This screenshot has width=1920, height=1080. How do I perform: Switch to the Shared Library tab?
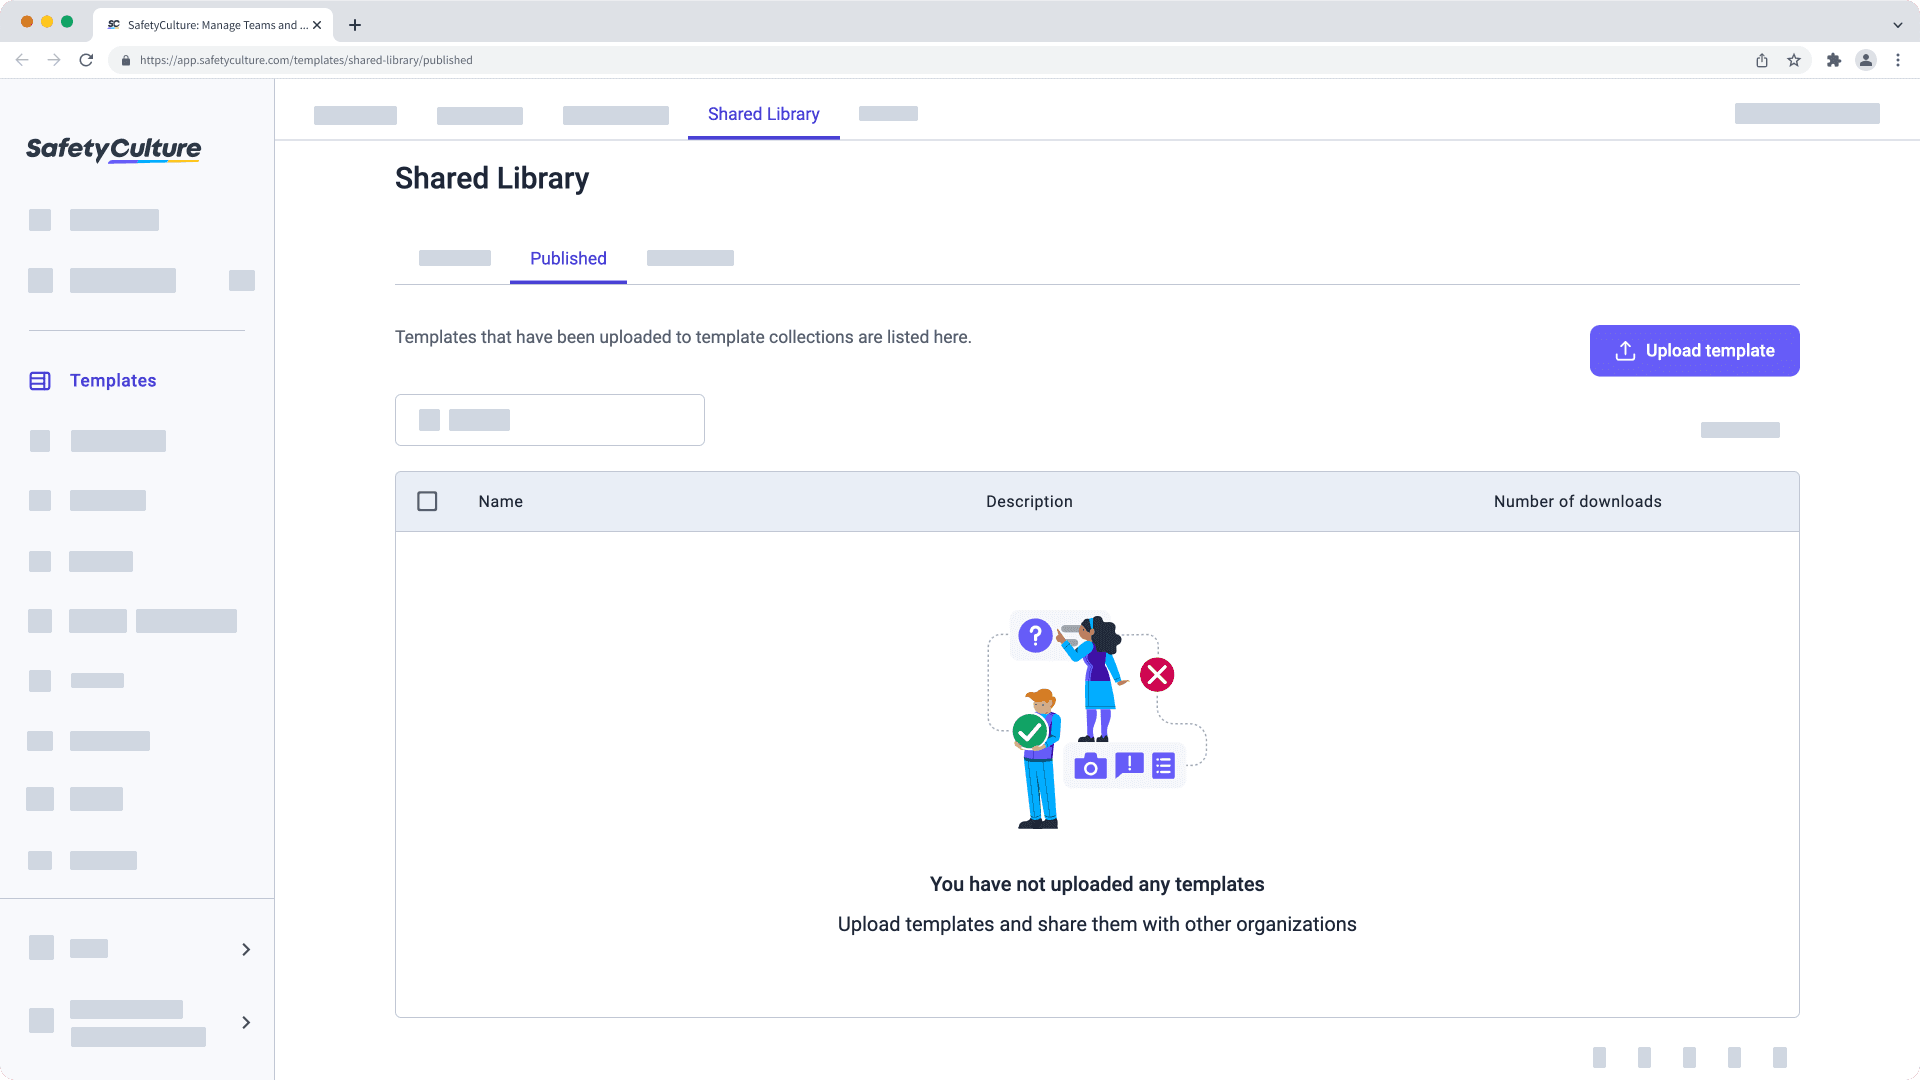pyautogui.click(x=763, y=114)
